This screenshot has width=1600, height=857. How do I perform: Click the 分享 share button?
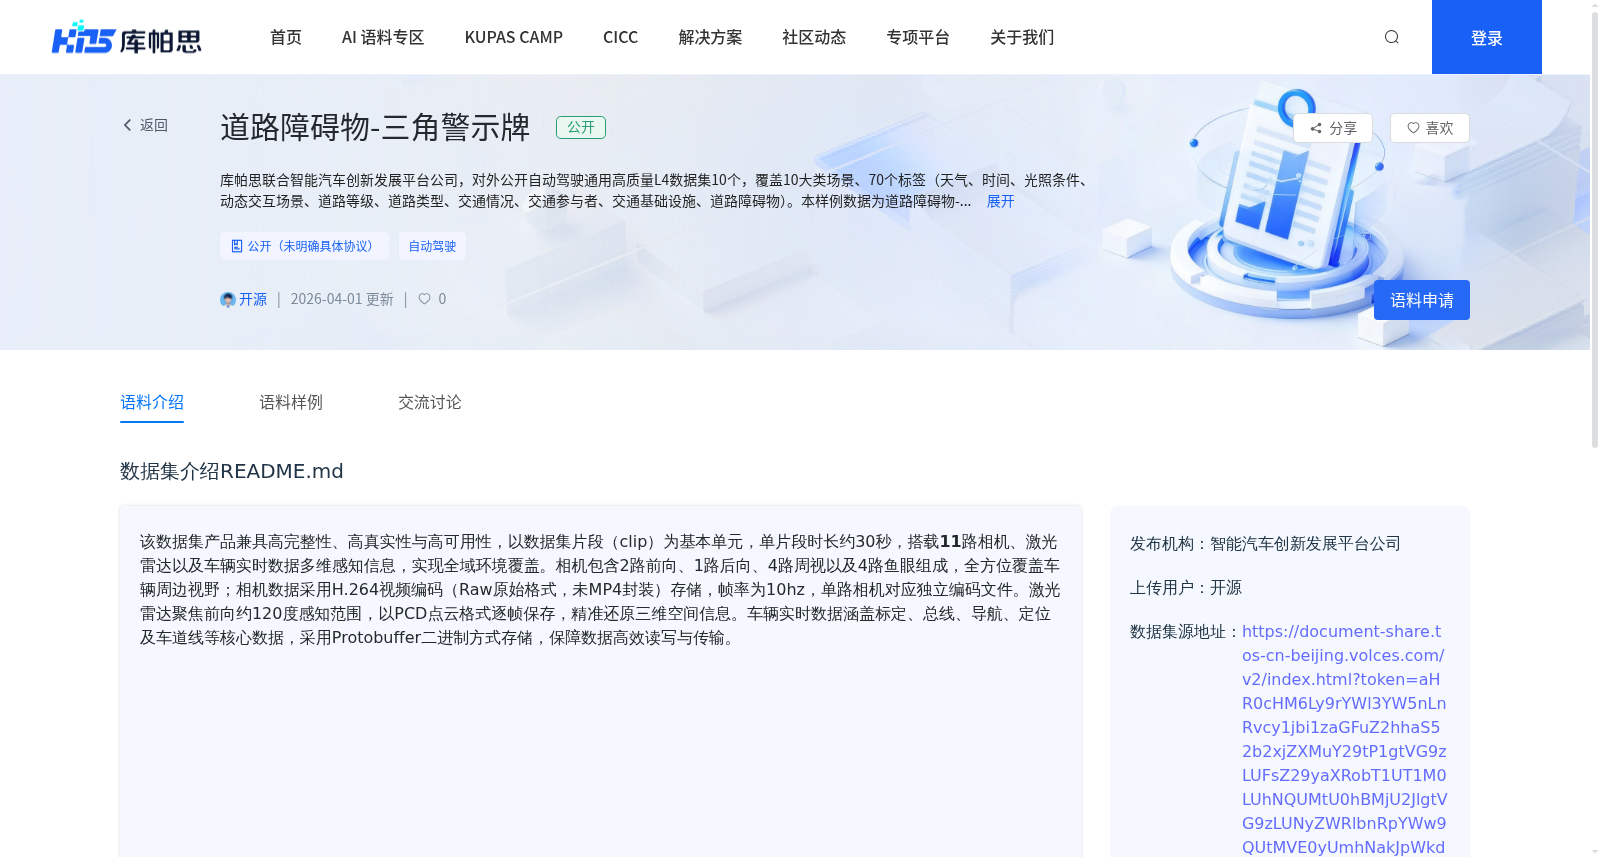point(1333,128)
